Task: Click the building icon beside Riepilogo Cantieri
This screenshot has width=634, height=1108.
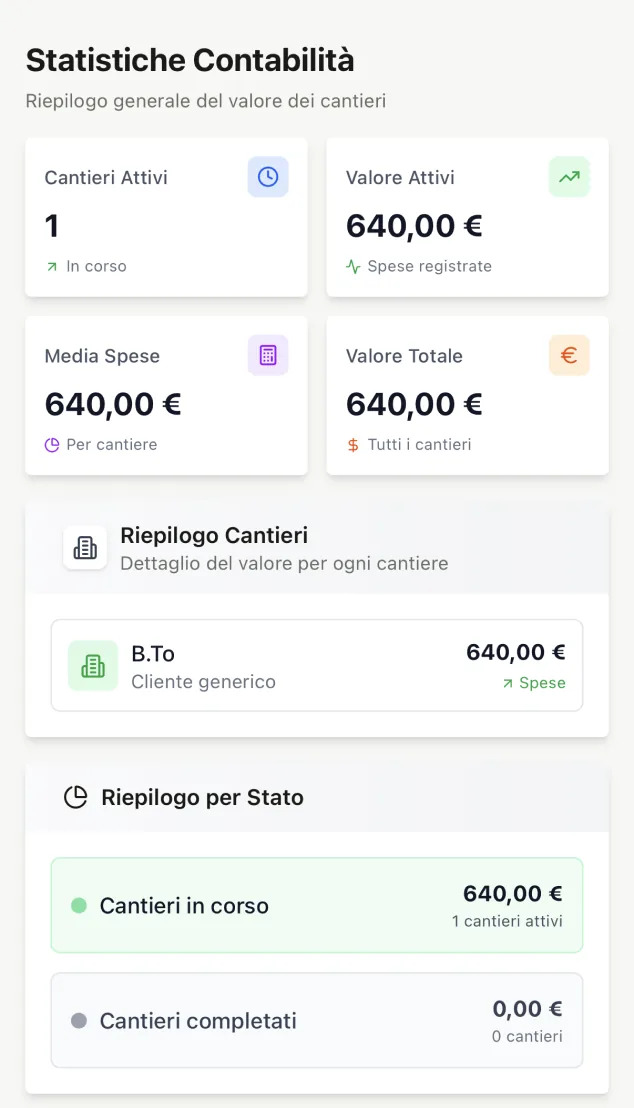Action: 85,548
